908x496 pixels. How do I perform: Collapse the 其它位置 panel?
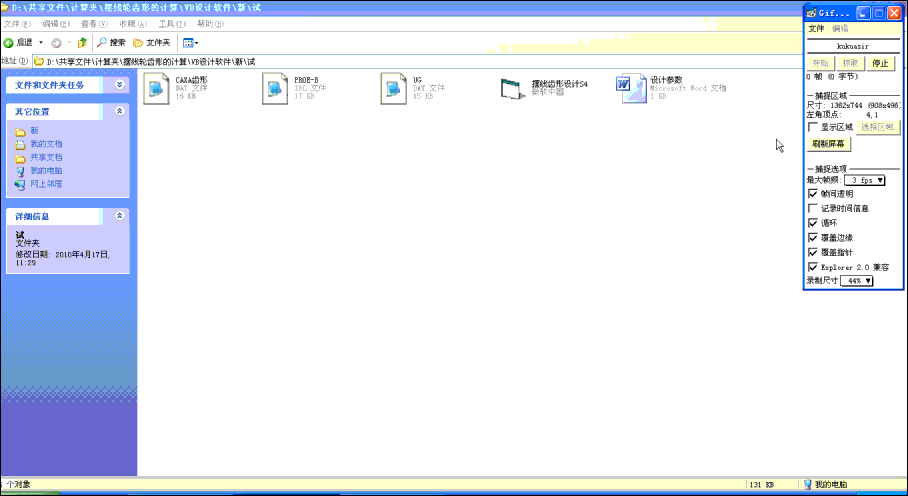pos(119,111)
